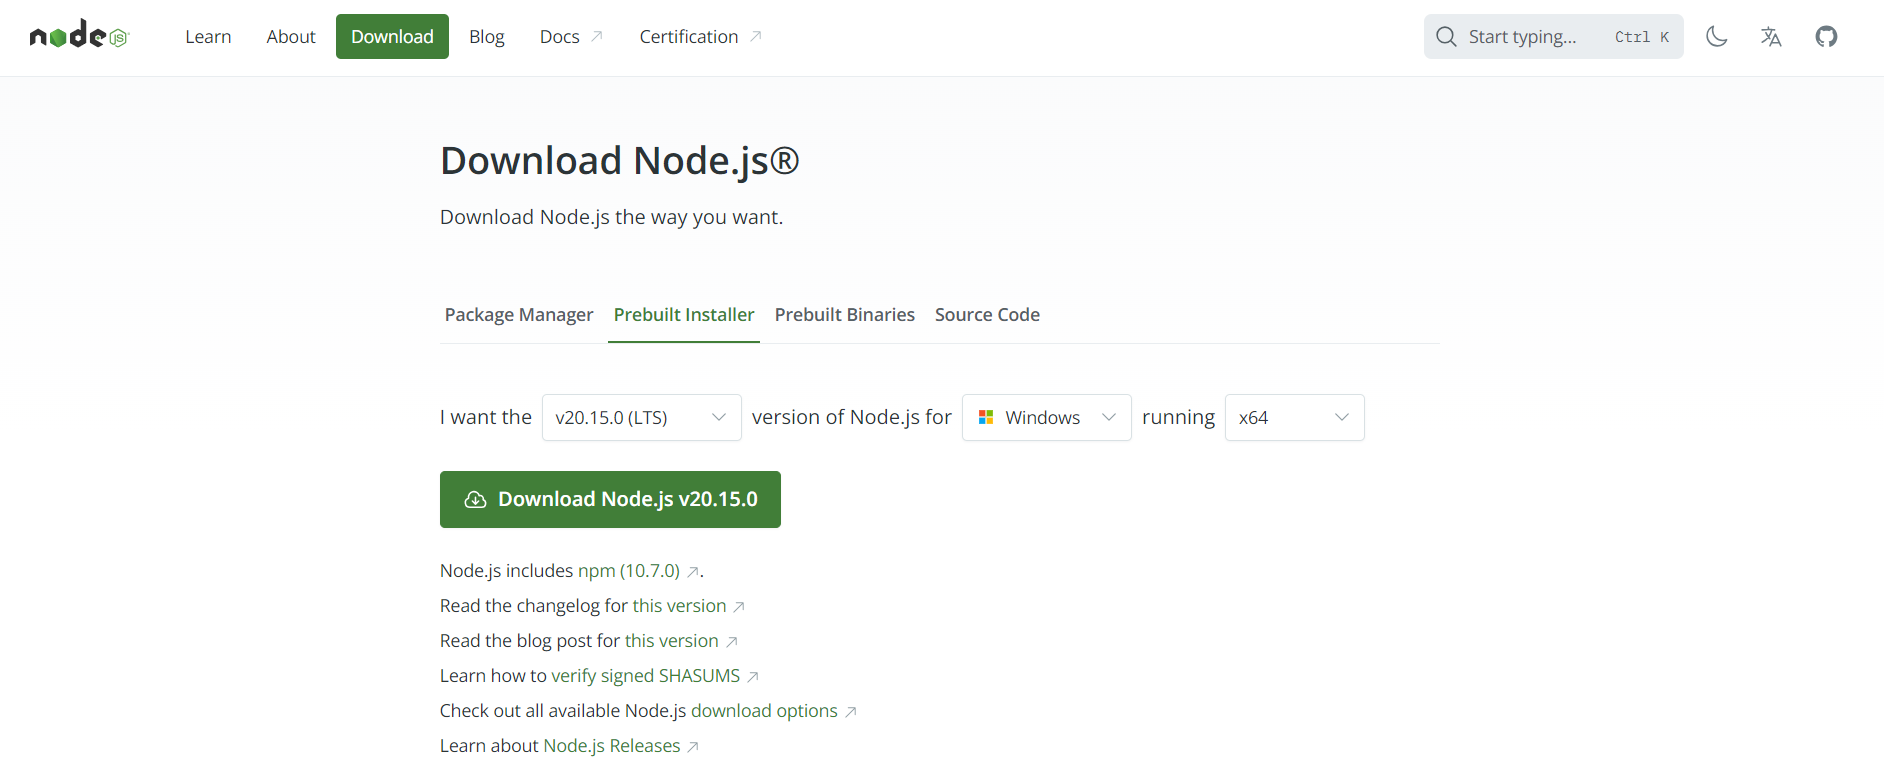Click the Windows logo in the OS dropdown

[x=986, y=417]
